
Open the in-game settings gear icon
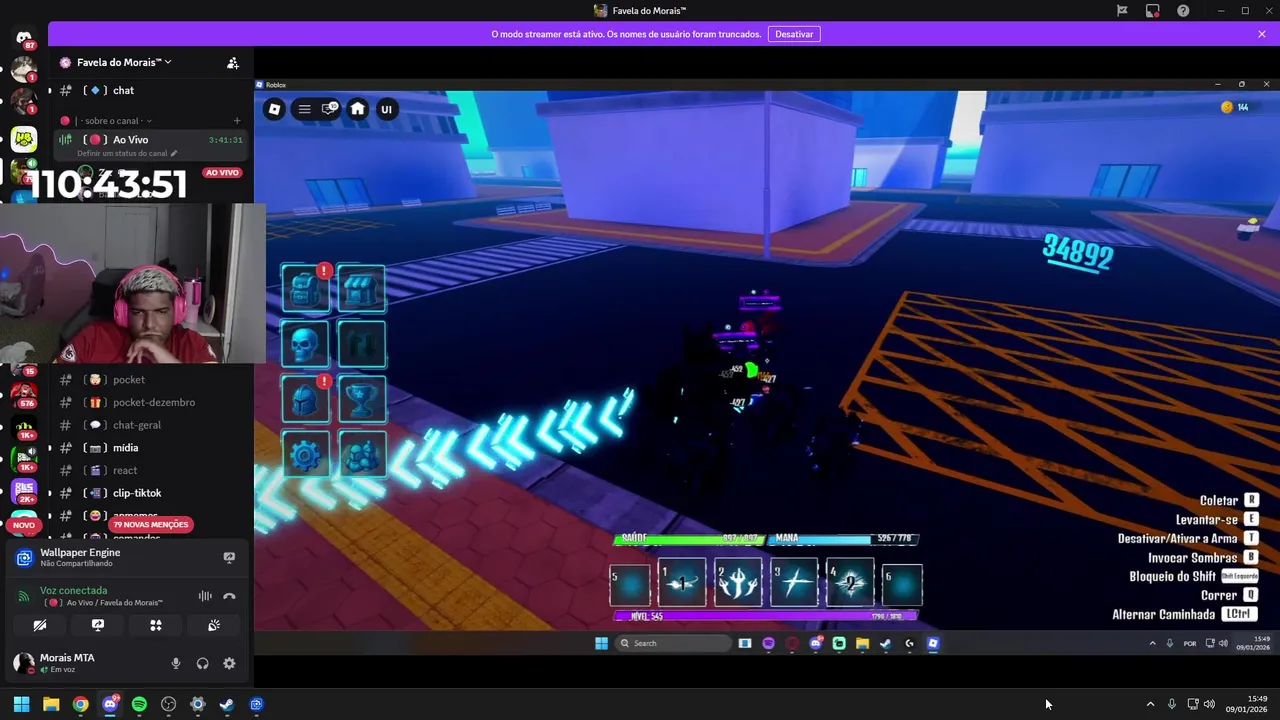click(x=305, y=455)
